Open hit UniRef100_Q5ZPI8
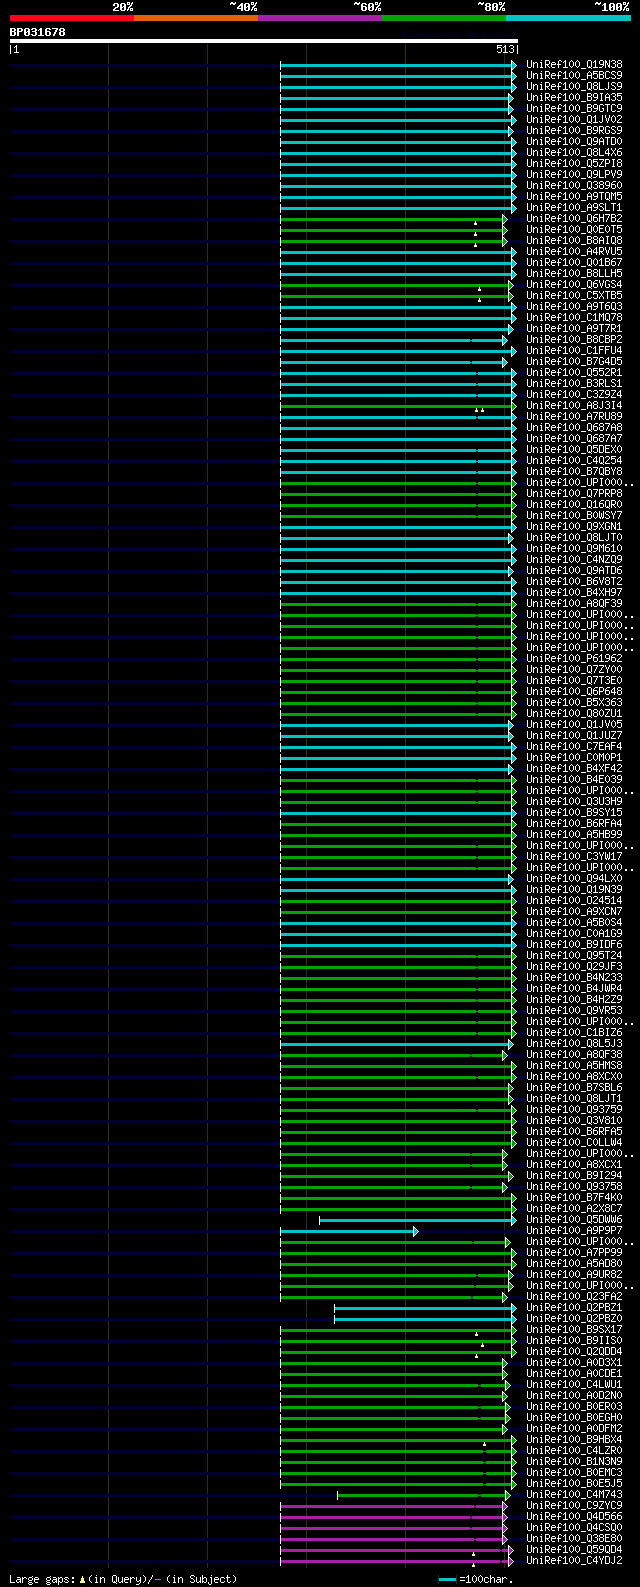 574,164
